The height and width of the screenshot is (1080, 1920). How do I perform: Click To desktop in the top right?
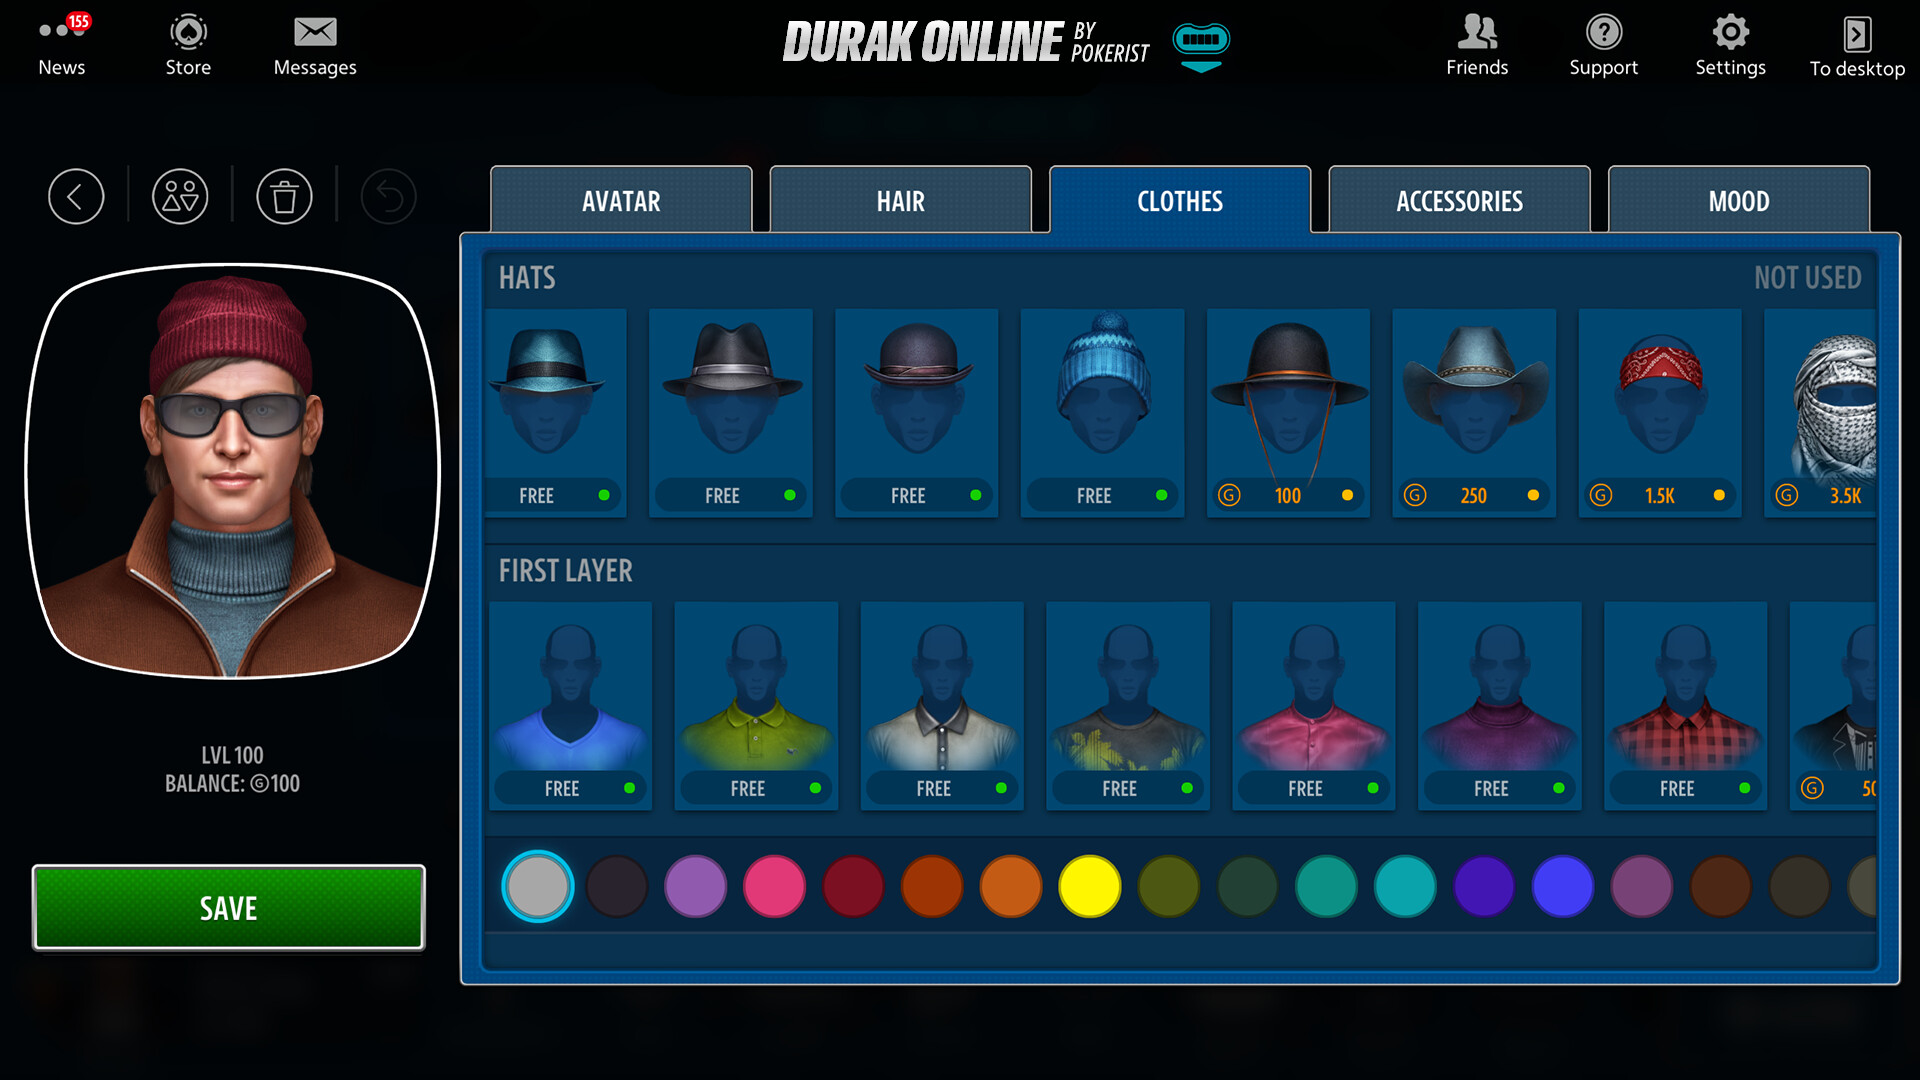click(x=1856, y=44)
